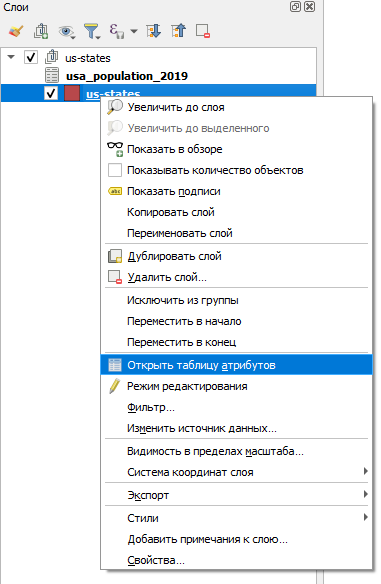381x584 pixels.
Task: Click the Add Group icon in Layers toolbar
Action: pos(41,31)
